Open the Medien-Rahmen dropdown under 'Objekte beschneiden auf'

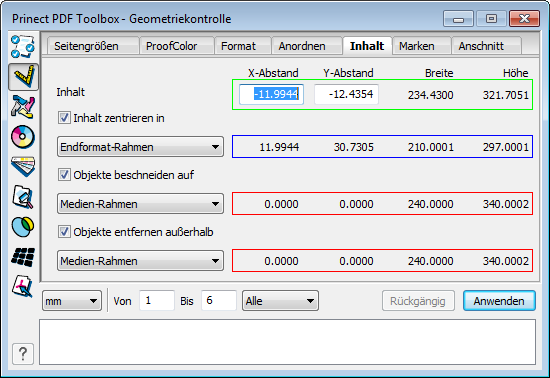140,204
